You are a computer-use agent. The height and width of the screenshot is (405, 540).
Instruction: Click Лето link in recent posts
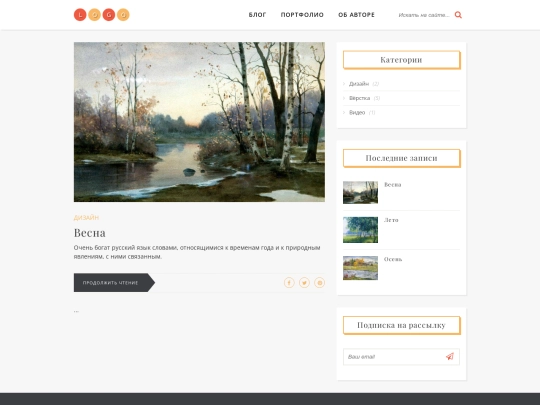(x=391, y=220)
